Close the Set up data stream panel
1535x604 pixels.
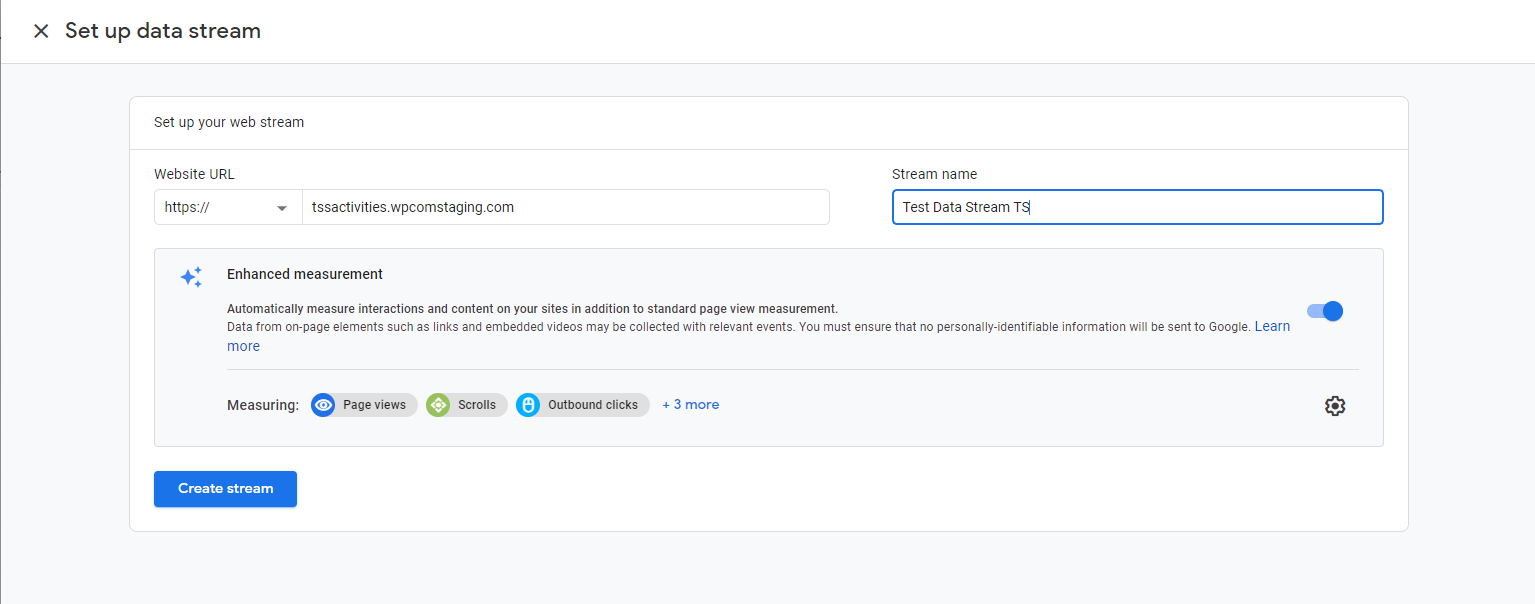coord(41,31)
